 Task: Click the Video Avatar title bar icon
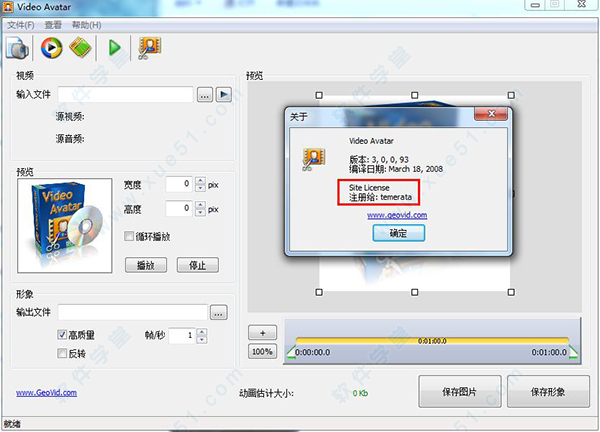click(8, 7)
